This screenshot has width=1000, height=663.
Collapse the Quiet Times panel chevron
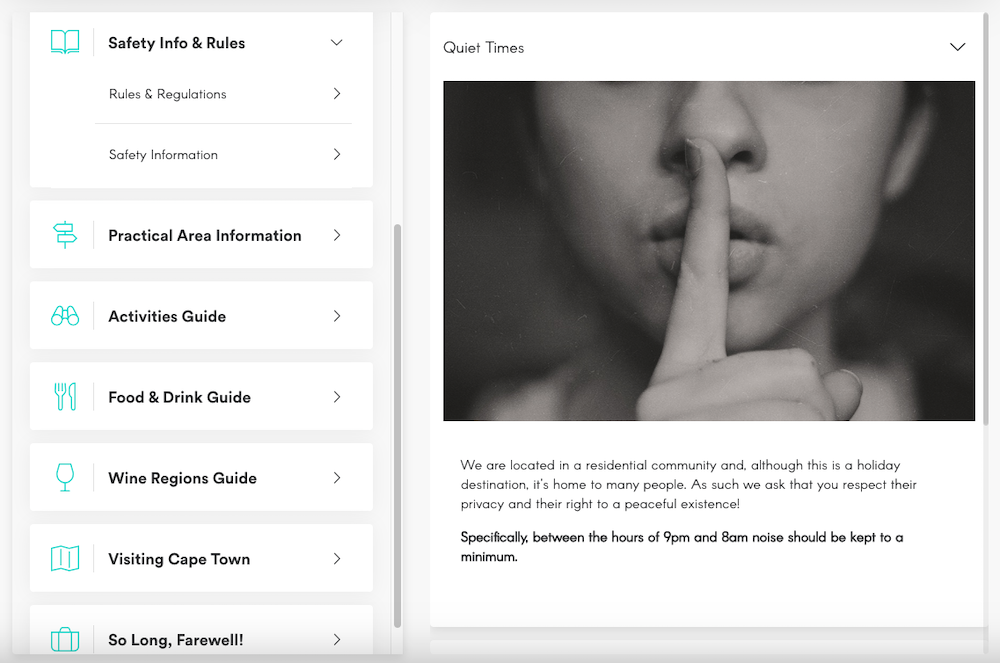(x=957, y=47)
